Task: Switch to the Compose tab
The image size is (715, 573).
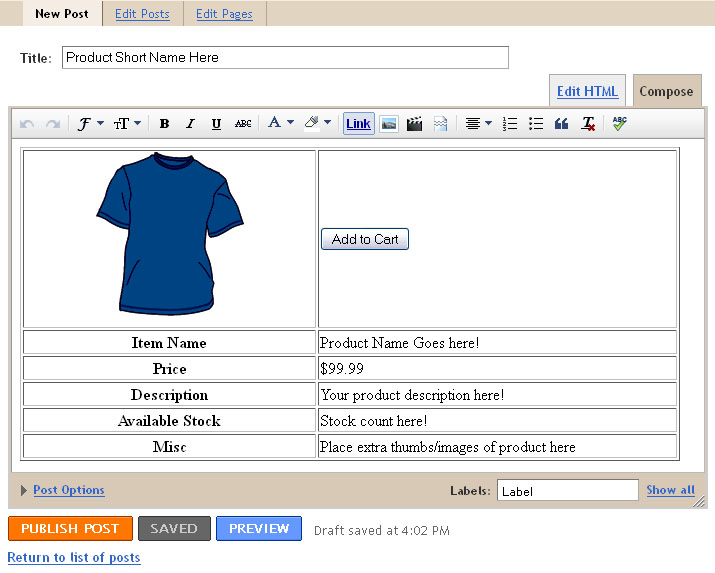Action: pos(666,91)
